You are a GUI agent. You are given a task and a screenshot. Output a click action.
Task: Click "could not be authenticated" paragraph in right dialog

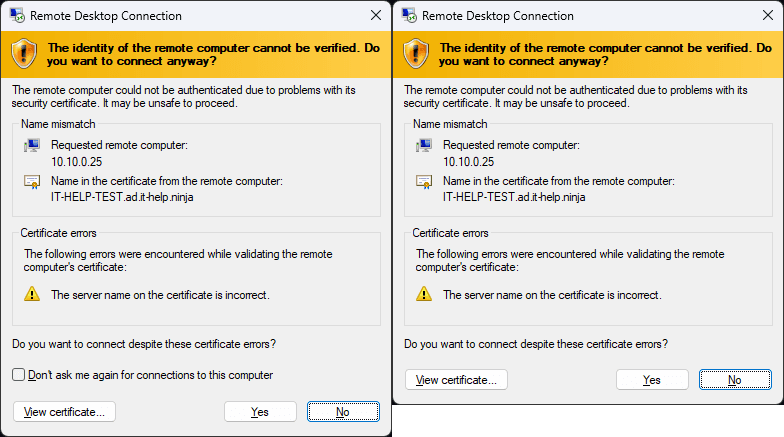(576, 96)
